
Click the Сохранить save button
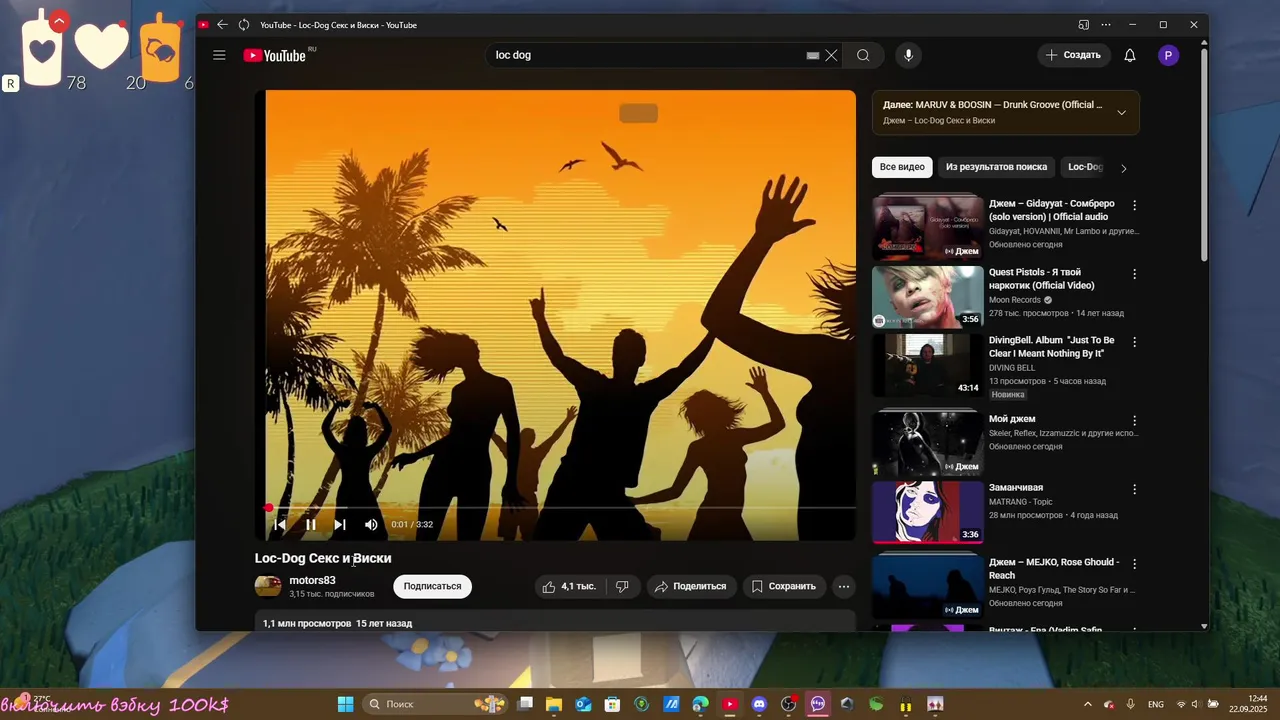coord(784,586)
